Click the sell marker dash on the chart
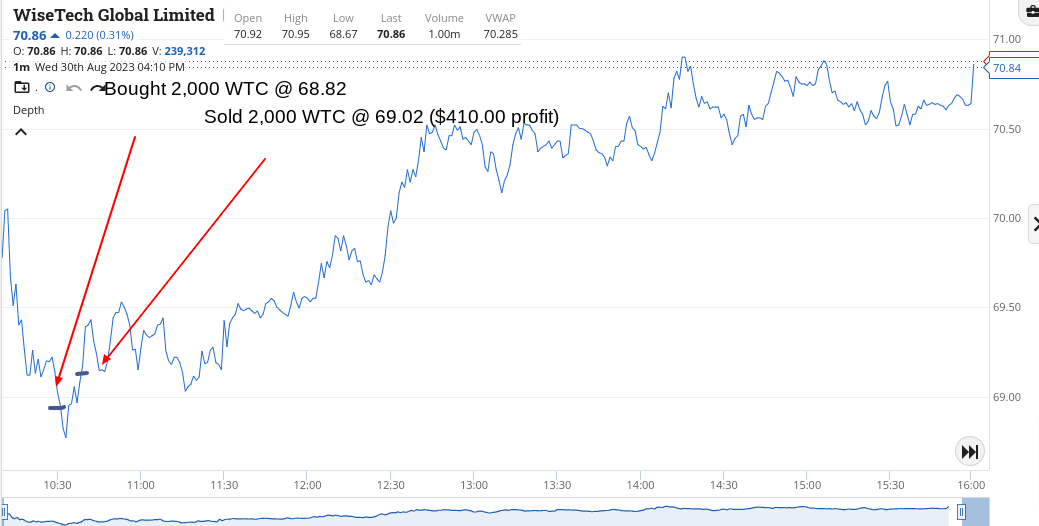The image size is (1039, 526). 82,374
